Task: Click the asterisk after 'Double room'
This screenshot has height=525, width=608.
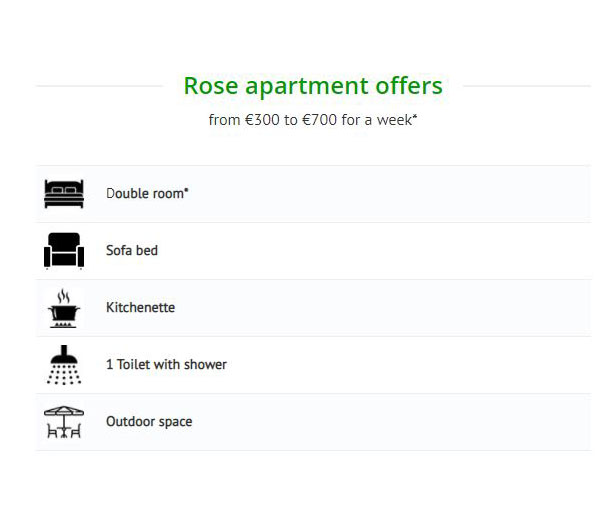Action: pyautogui.click(x=186, y=190)
